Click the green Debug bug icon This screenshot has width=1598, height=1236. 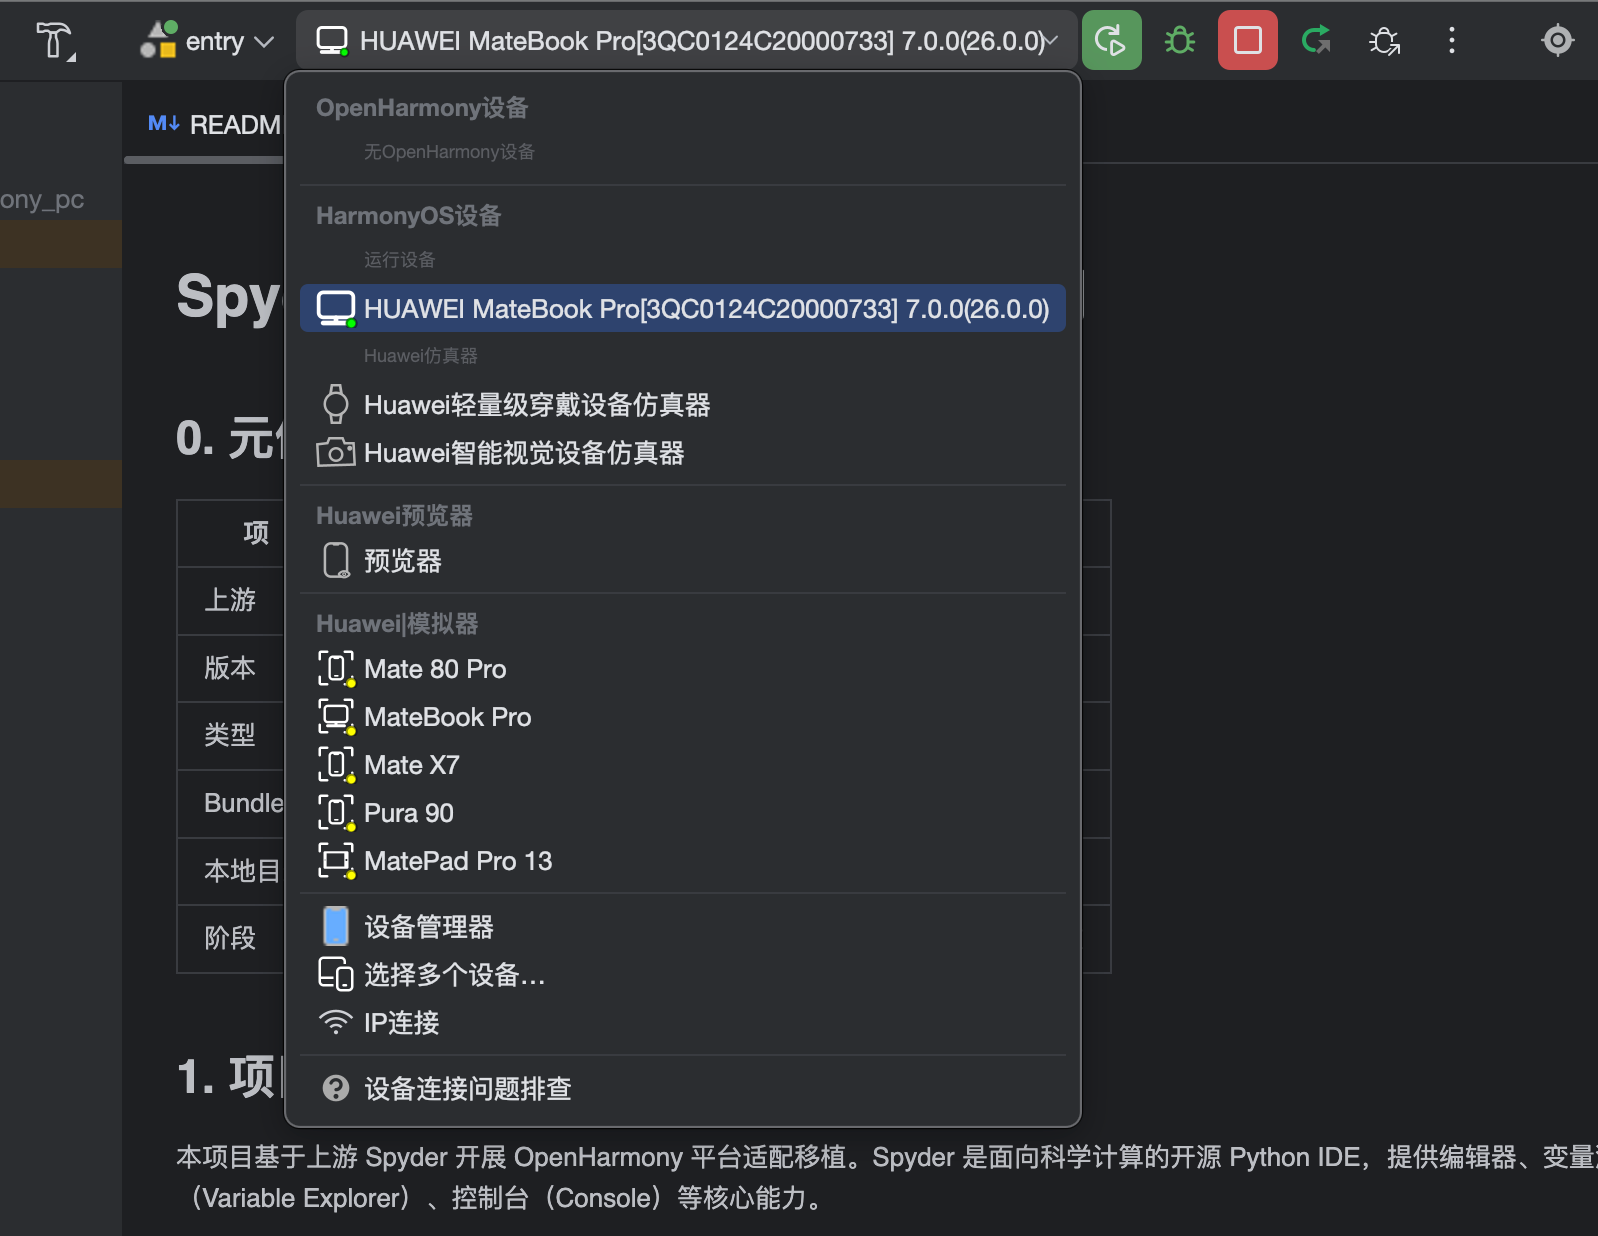coord(1180,41)
